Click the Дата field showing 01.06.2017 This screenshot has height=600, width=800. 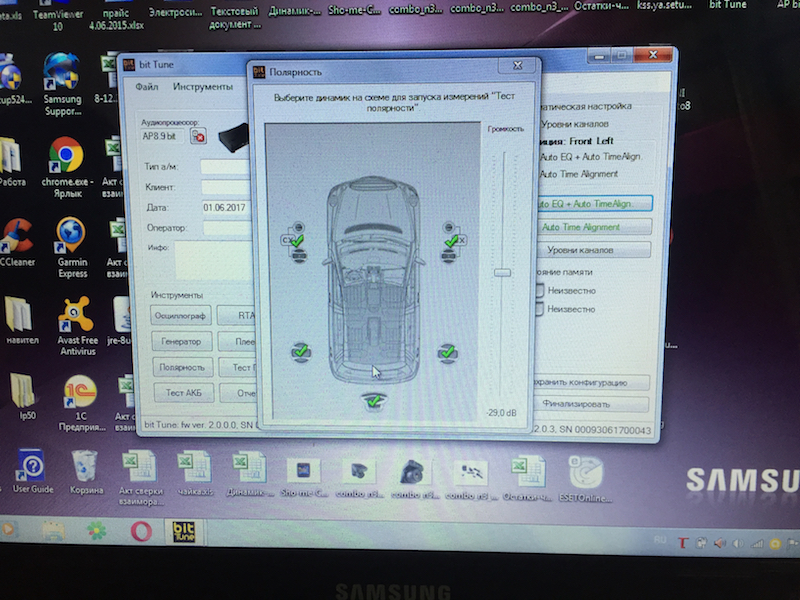(x=227, y=208)
